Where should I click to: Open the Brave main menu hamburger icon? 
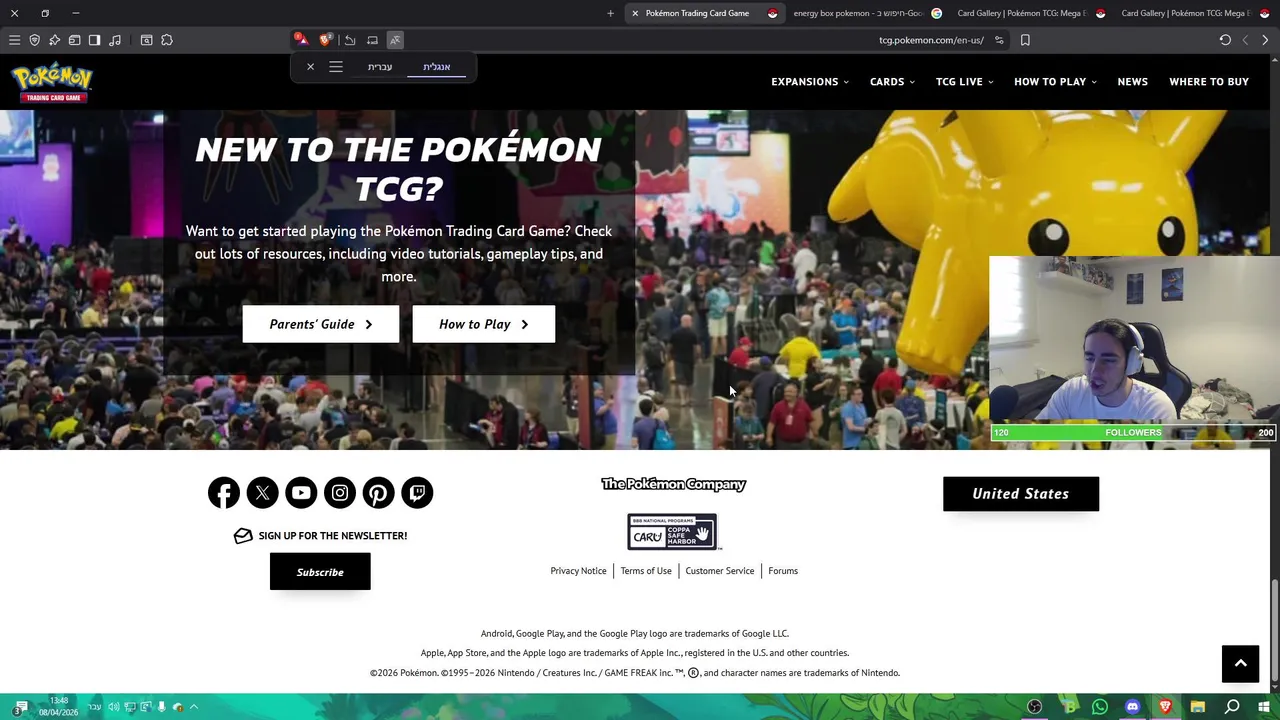pos(14,40)
